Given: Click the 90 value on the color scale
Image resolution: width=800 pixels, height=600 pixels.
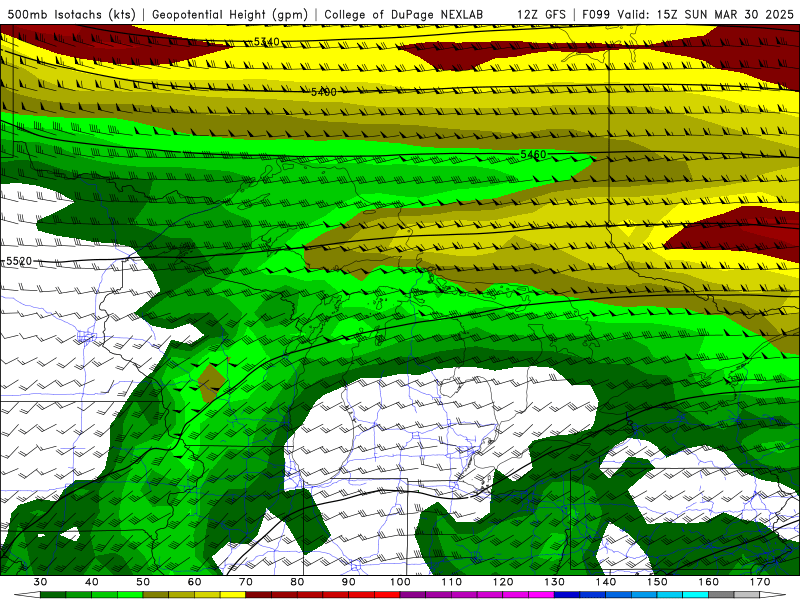Looking at the screenshot, I should click(348, 582).
